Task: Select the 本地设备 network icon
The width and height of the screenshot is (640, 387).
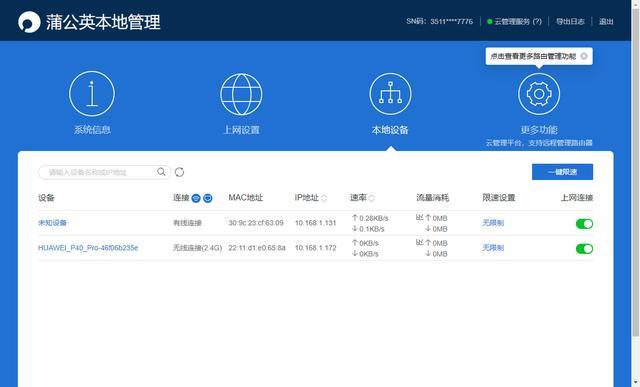Action: [x=390, y=94]
